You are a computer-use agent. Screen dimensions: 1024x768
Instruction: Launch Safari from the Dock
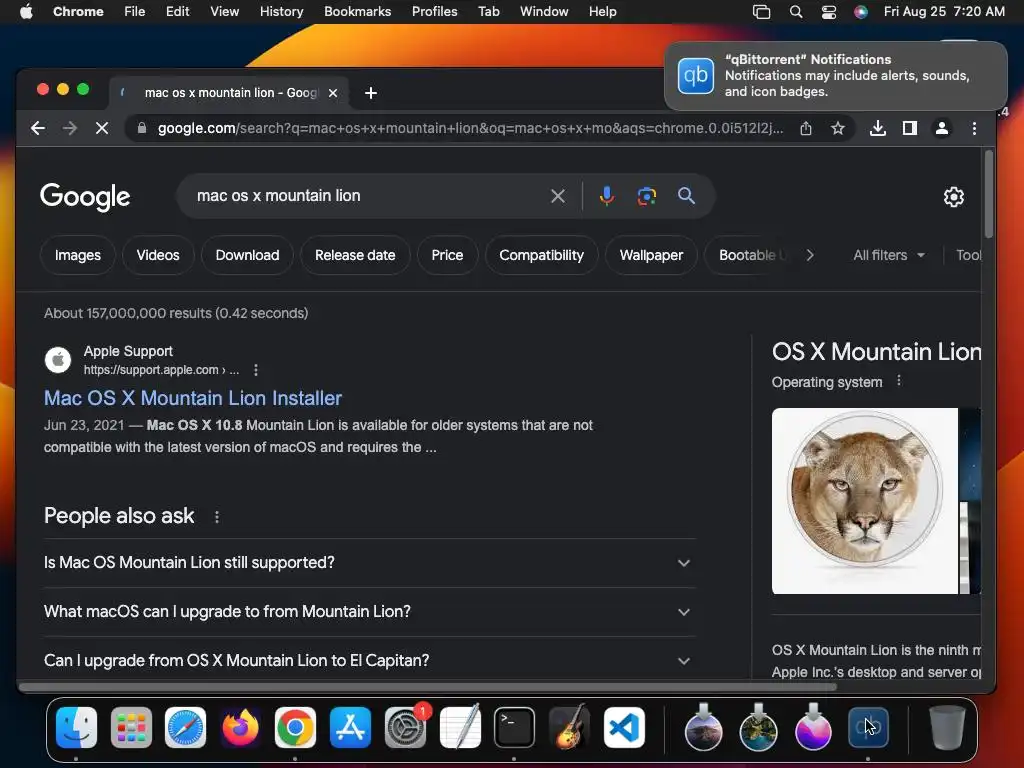point(185,728)
